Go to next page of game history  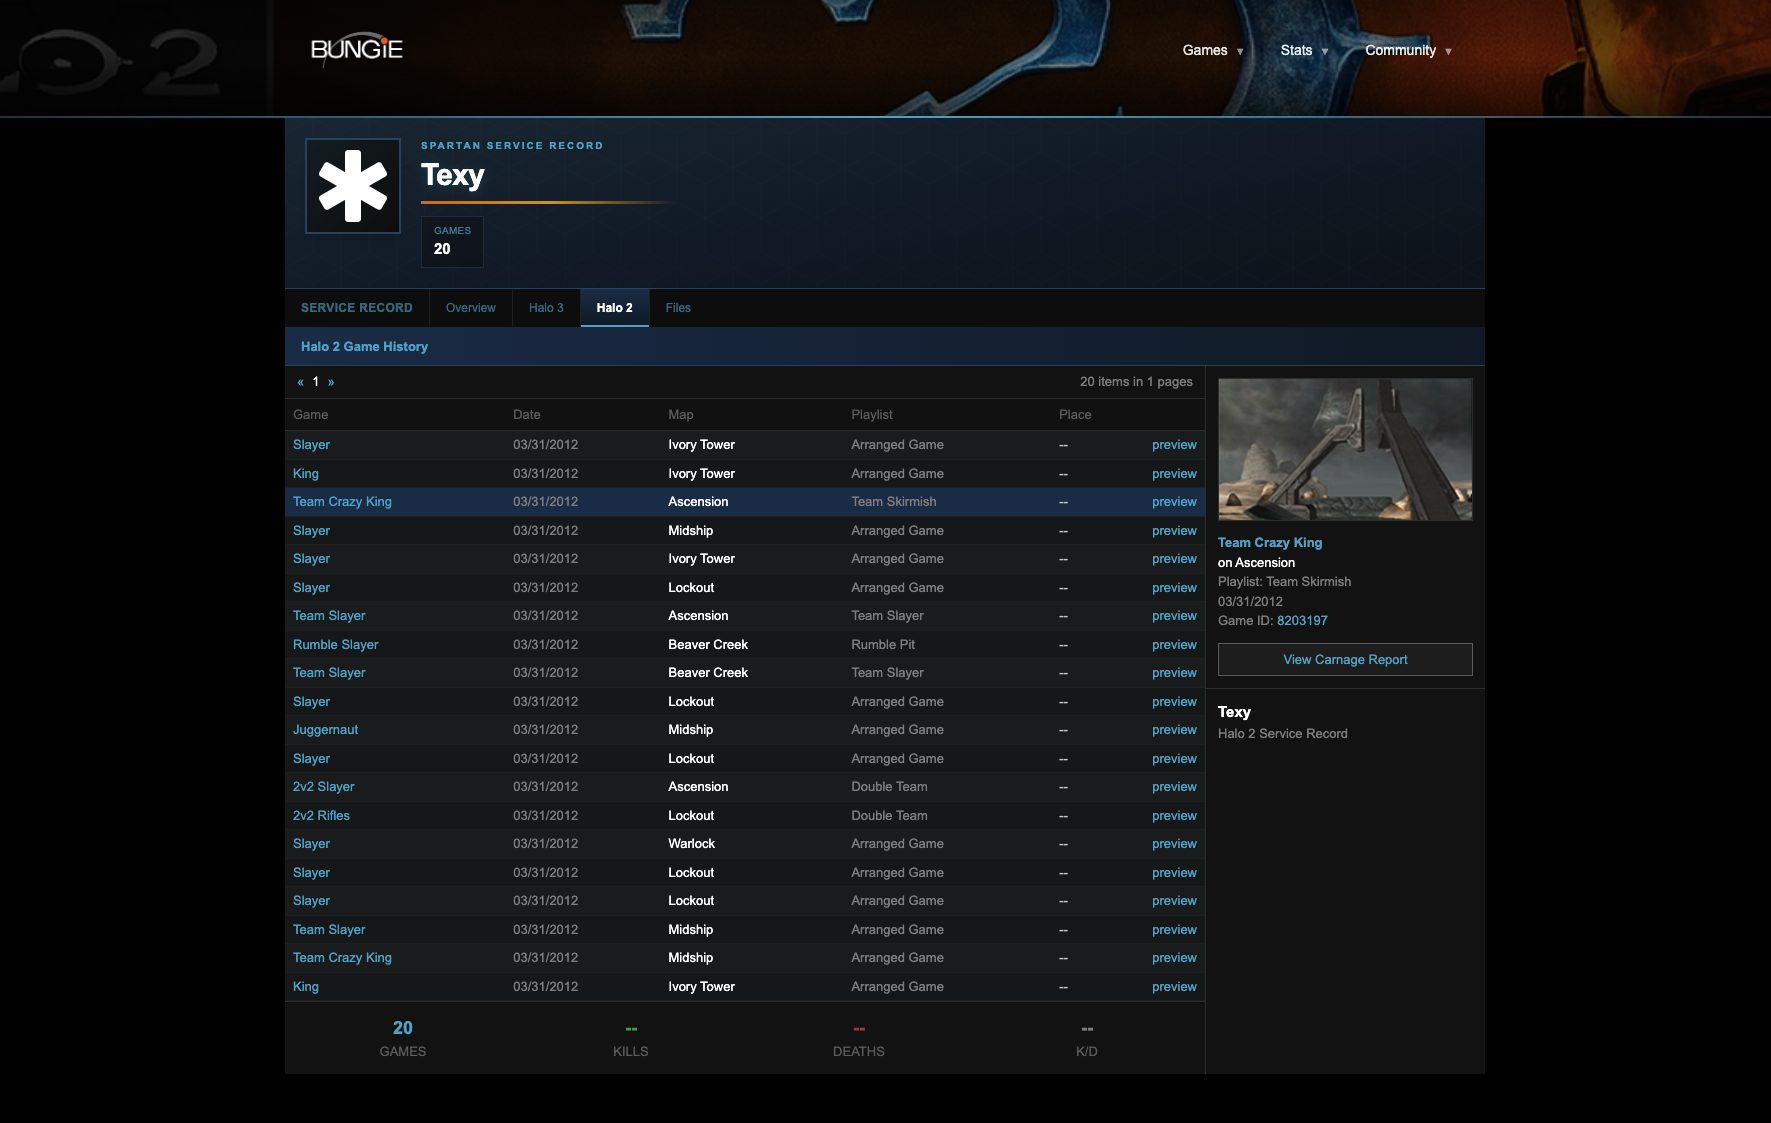pyautogui.click(x=331, y=382)
